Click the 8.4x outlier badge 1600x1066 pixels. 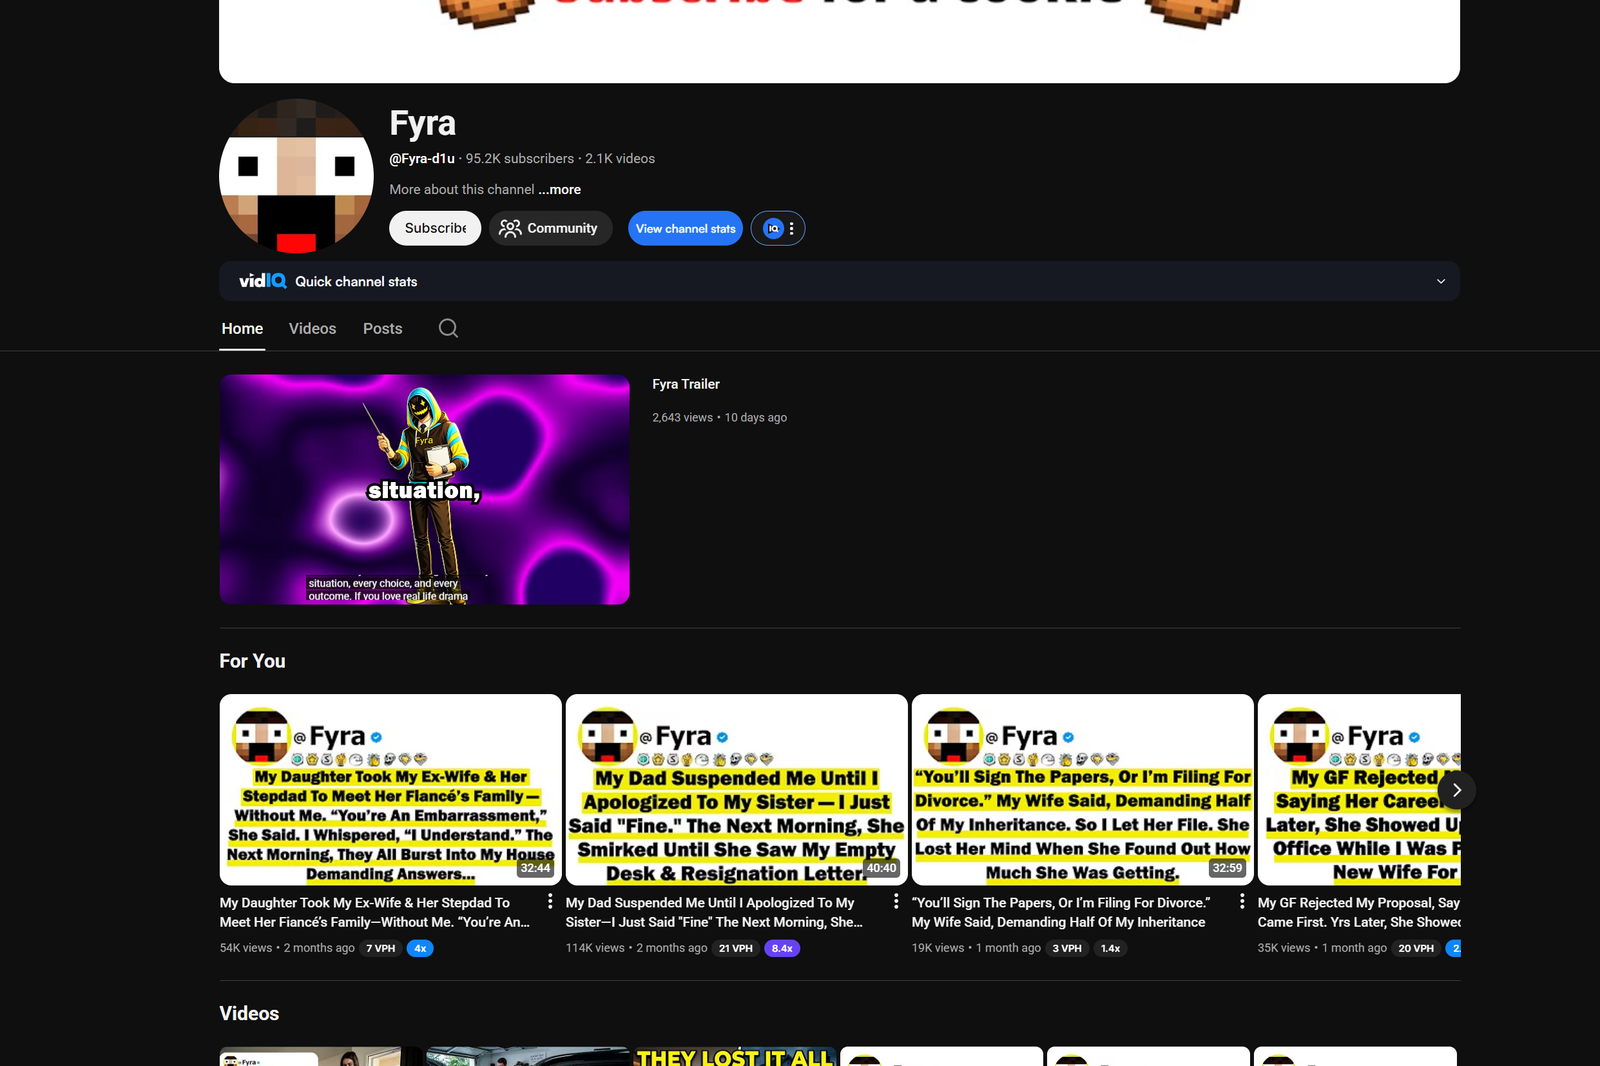[781, 948]
